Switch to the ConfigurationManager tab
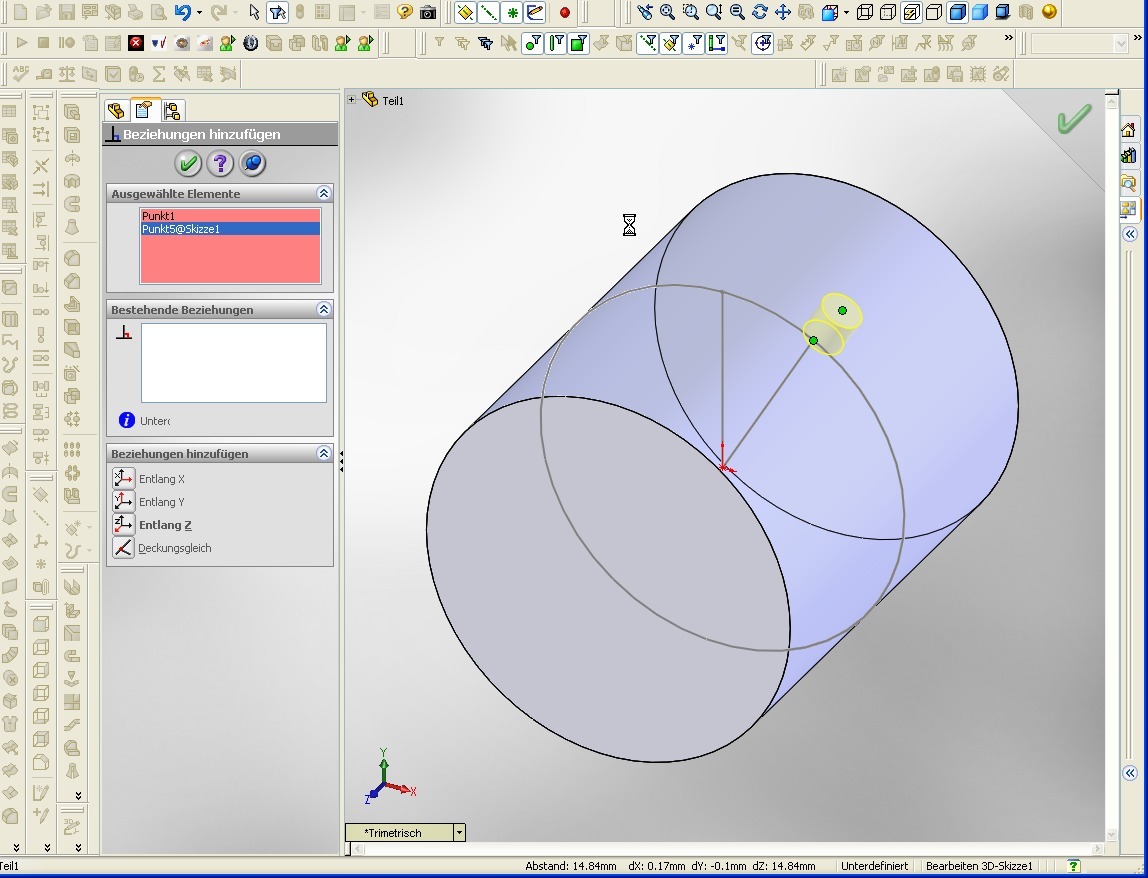This screenshot has width=1148, height=878. (x=171, y=110)
